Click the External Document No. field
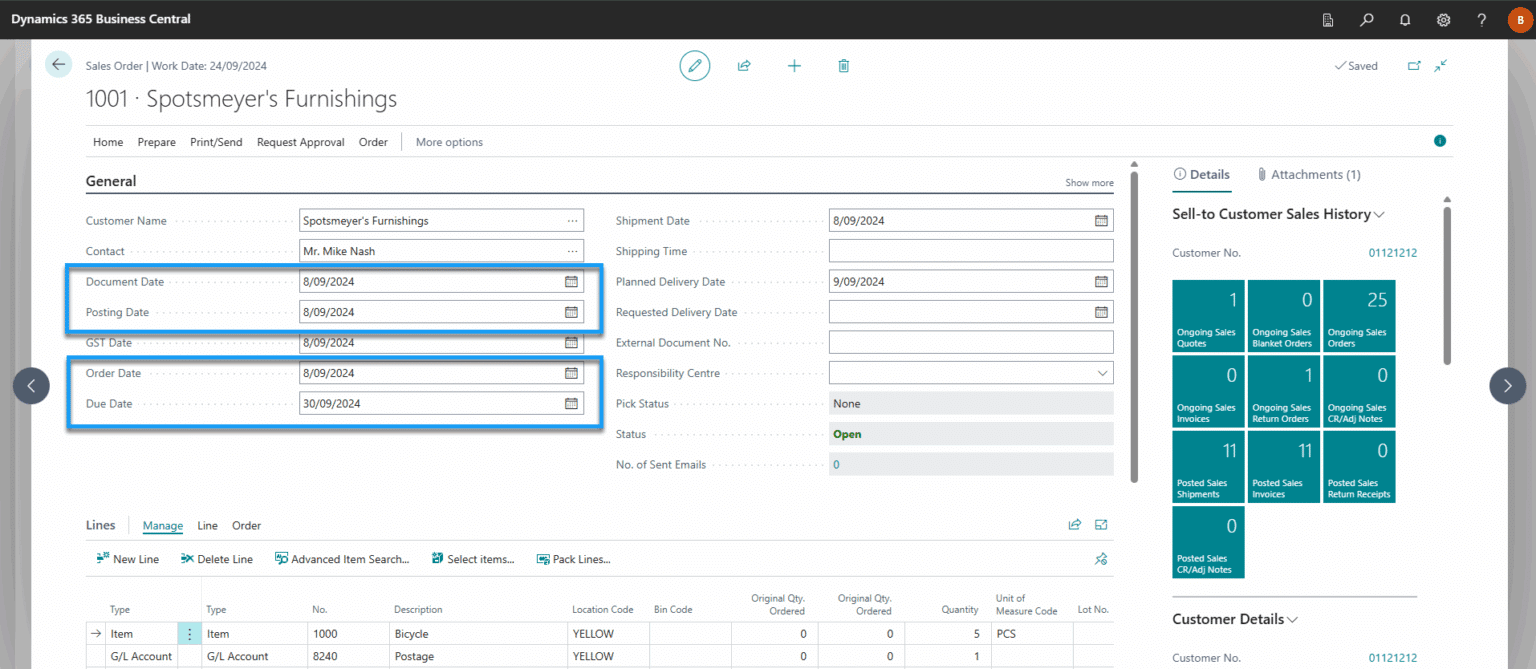 pyautogui.click(x=970, y=343)
